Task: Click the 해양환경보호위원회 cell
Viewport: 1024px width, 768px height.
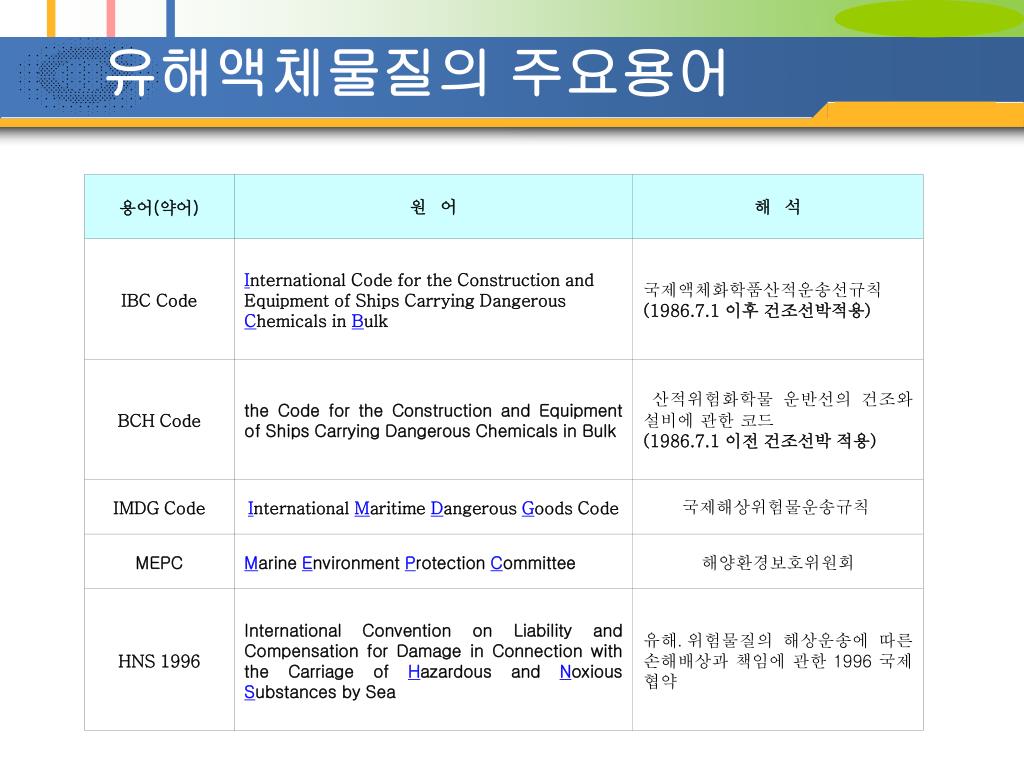Action: 778,562
